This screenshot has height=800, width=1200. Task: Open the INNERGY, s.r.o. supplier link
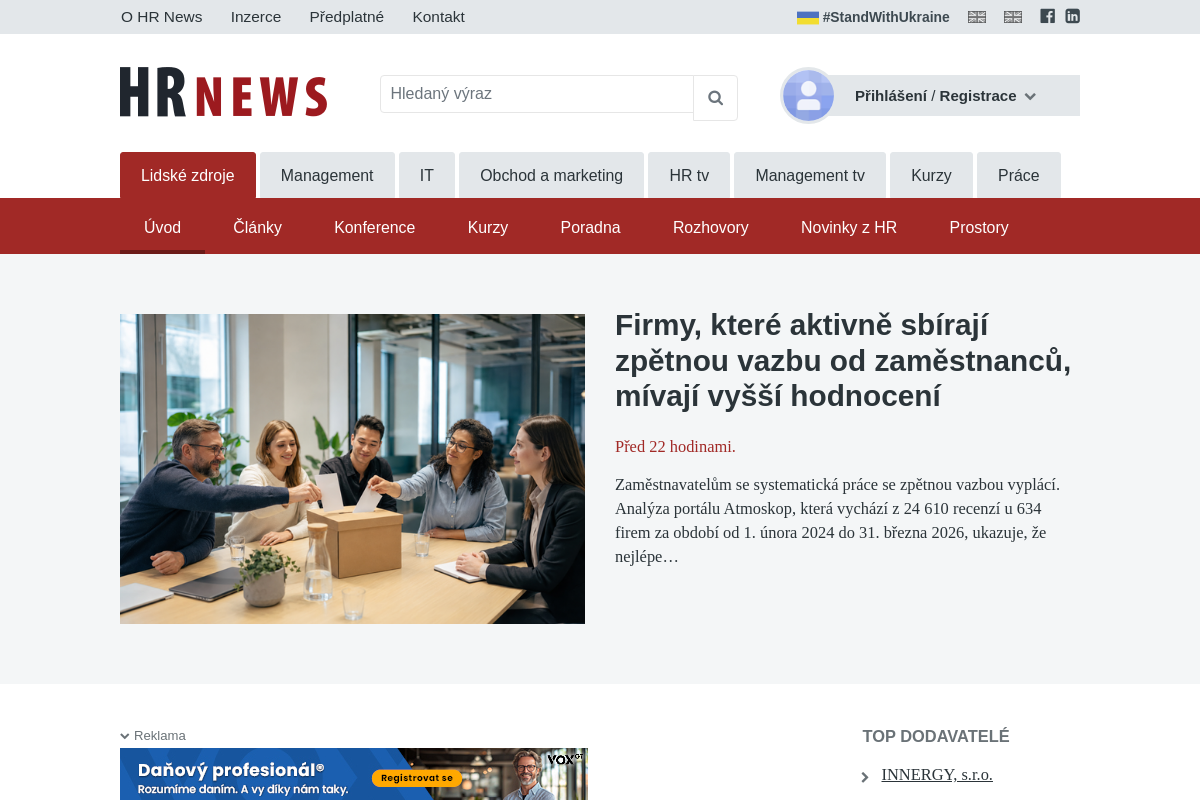(937, 775)
